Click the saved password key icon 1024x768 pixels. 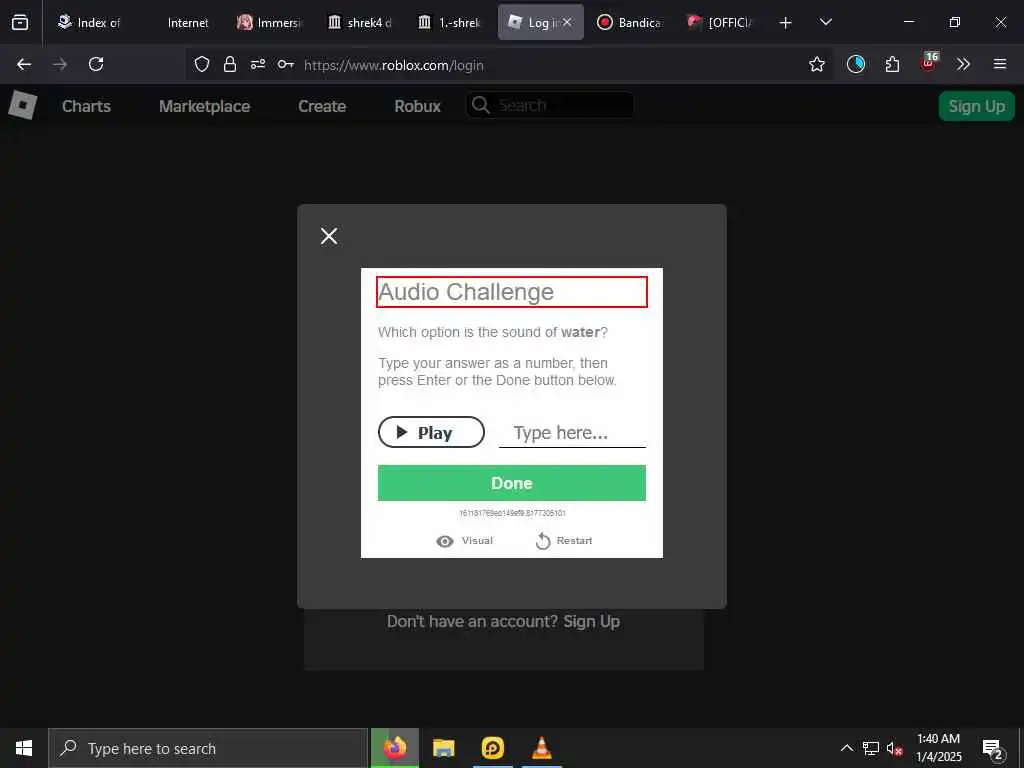[x=285, y=64]
